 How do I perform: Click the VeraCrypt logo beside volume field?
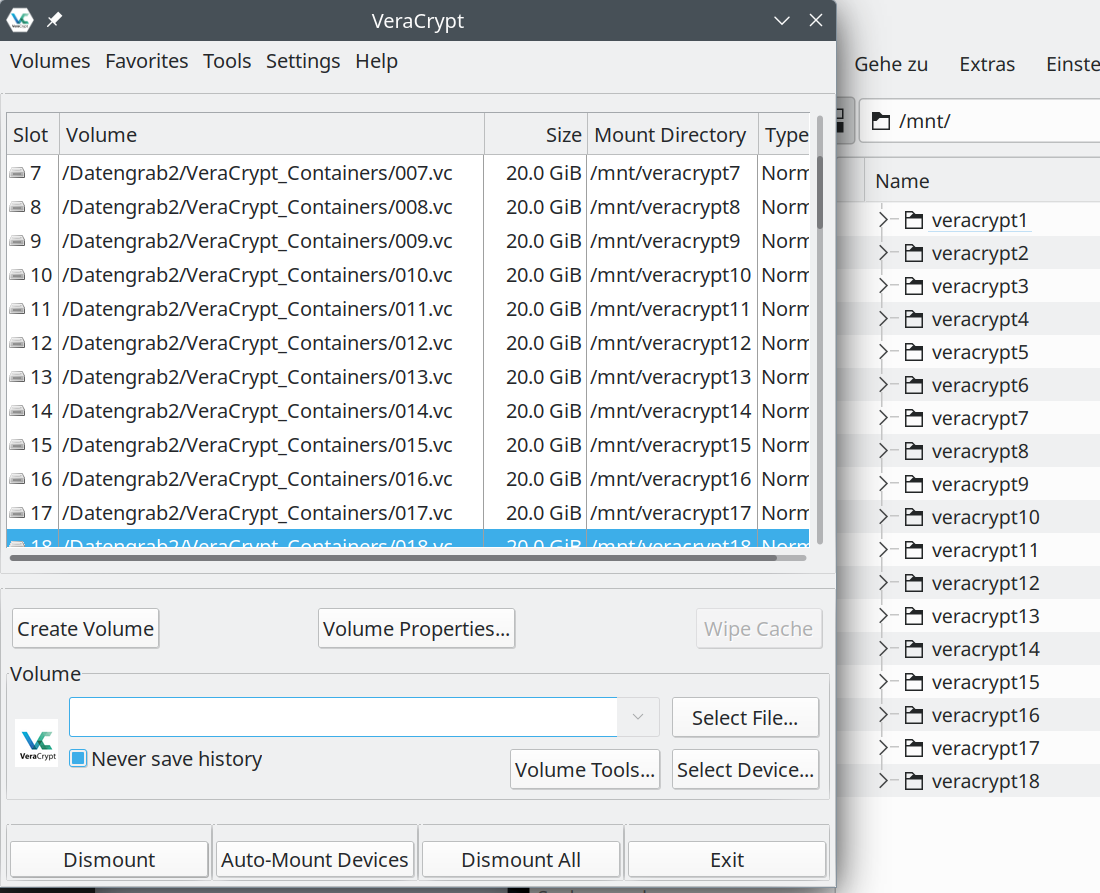click(x=37, y=744)
